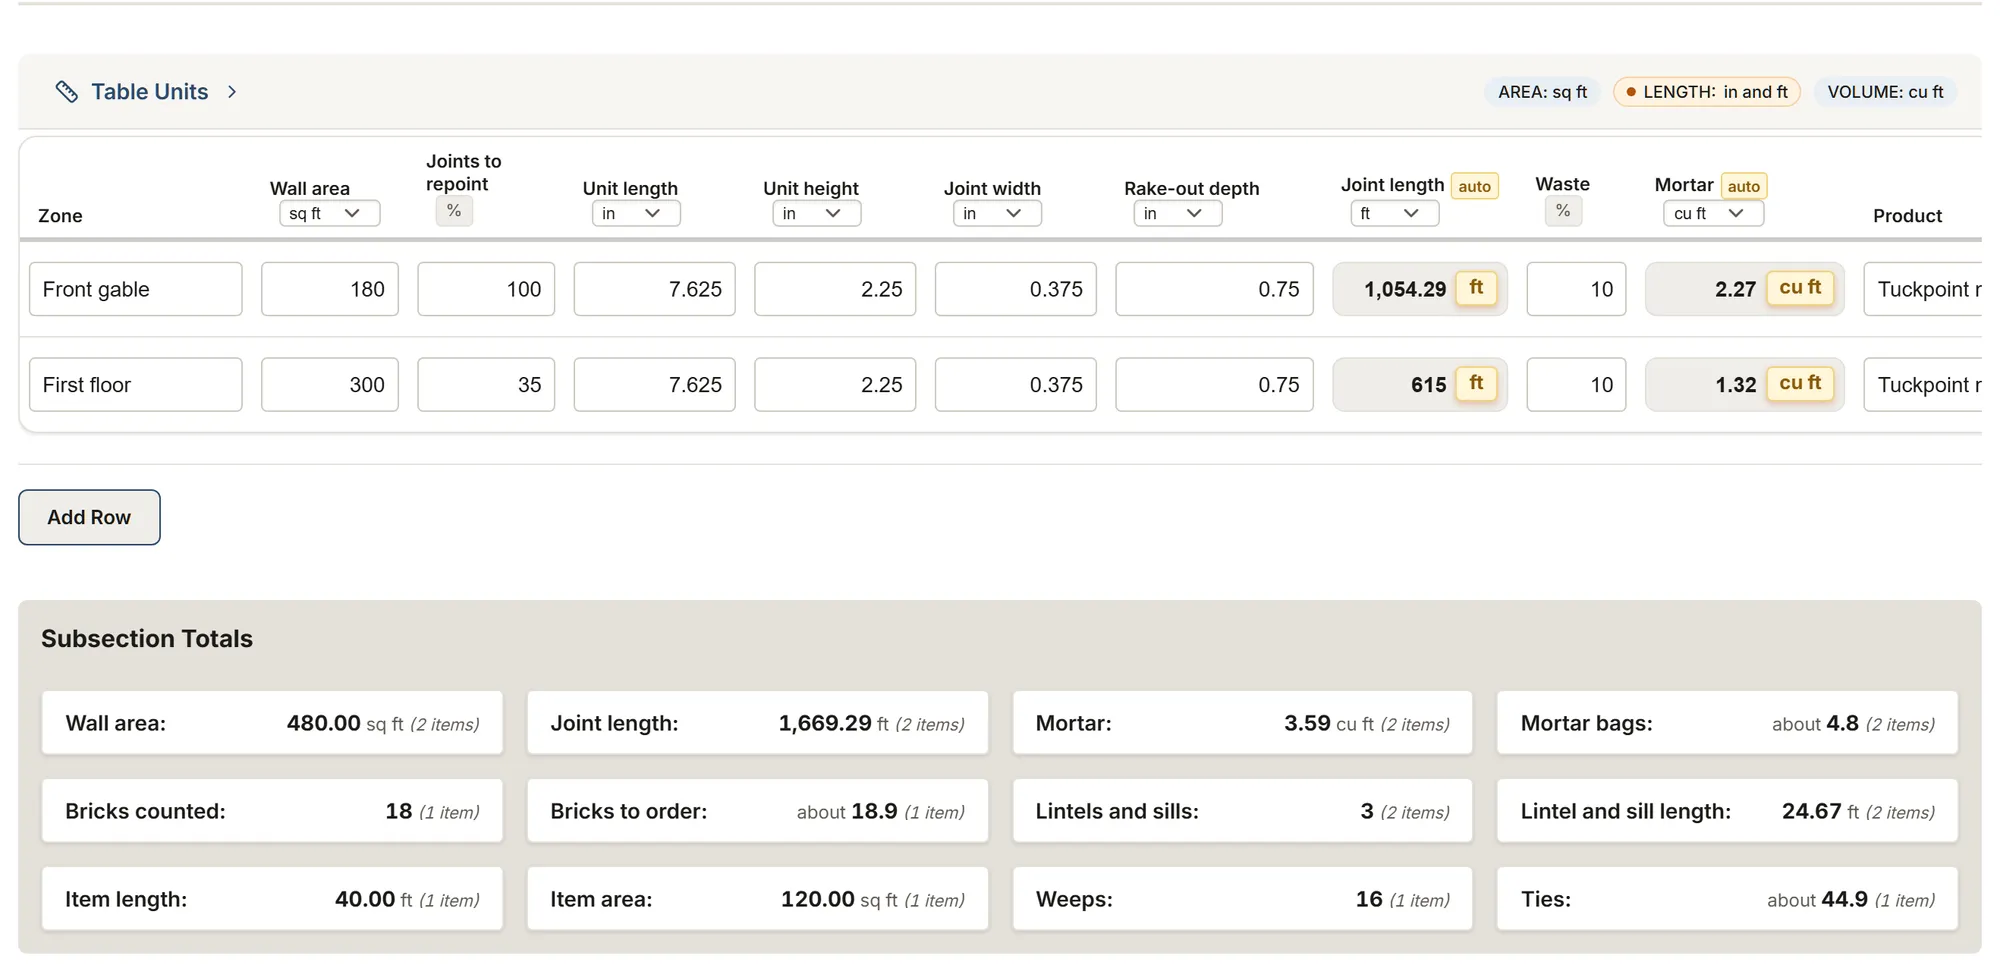Click Front gable unit height 2.25
The height and width of the screenshot is (971, 2000).
click(835, 289)
